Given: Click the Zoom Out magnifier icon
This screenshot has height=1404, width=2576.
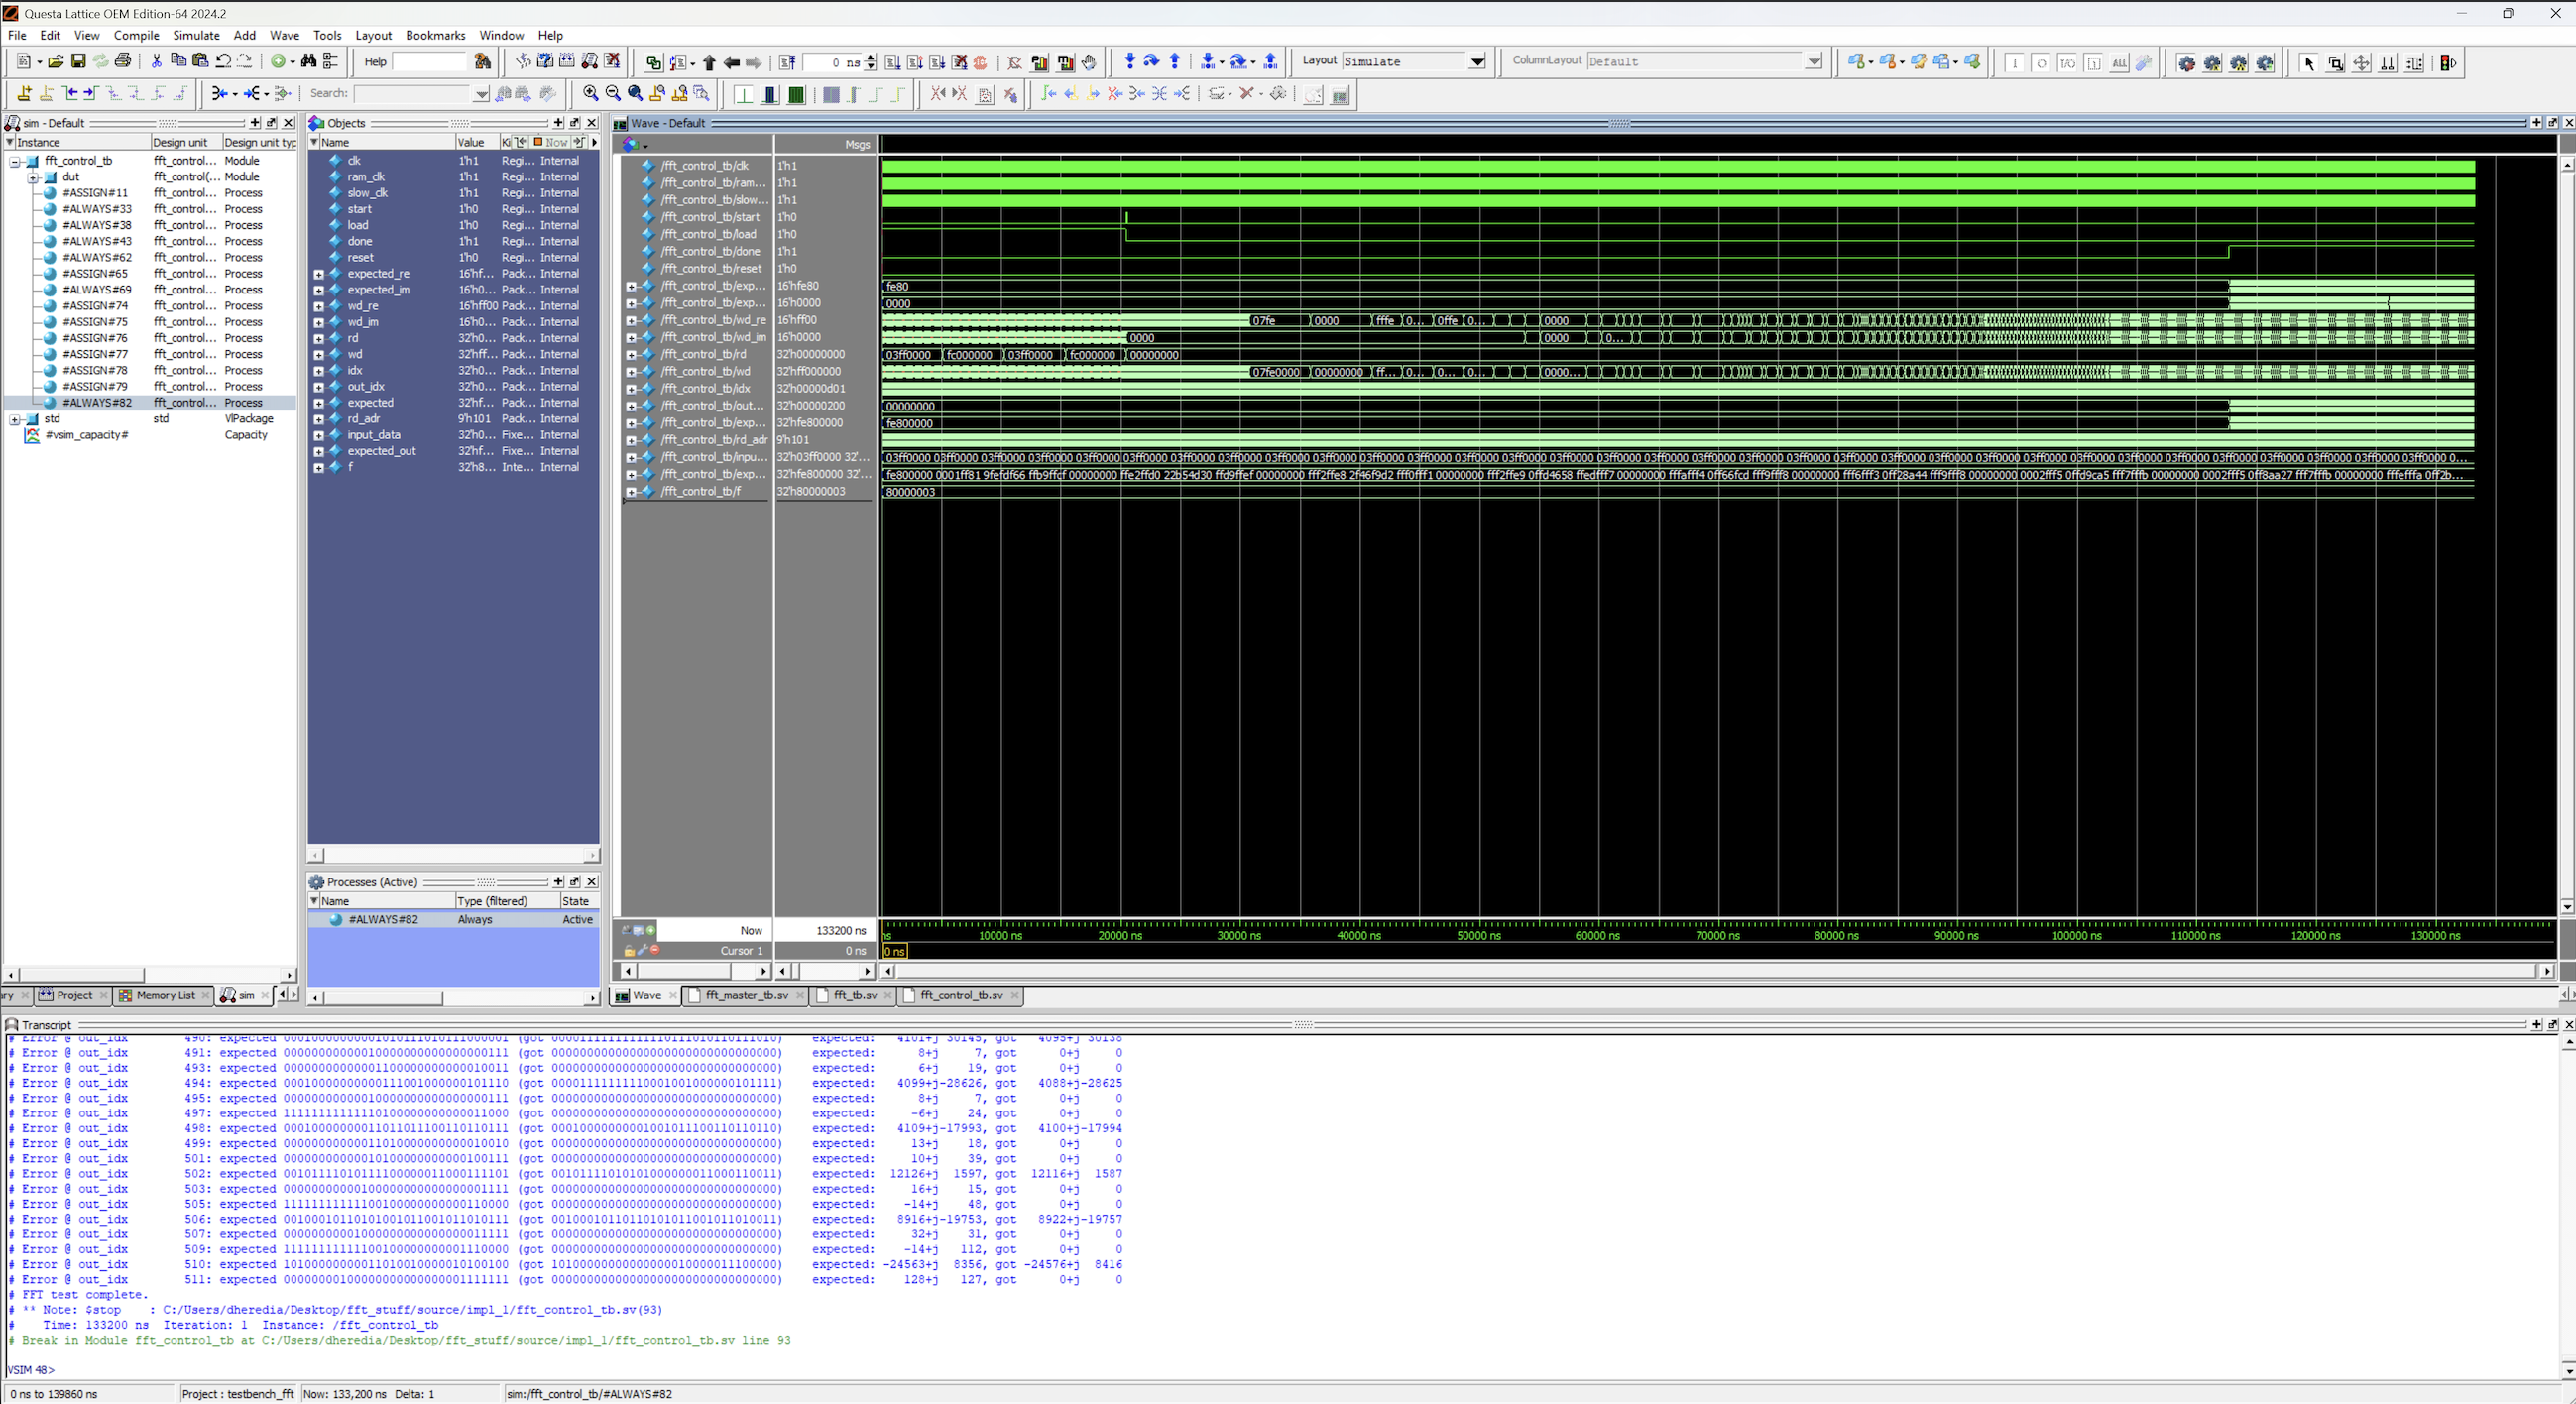Looking at the screenshot, I should coord(613,94).
